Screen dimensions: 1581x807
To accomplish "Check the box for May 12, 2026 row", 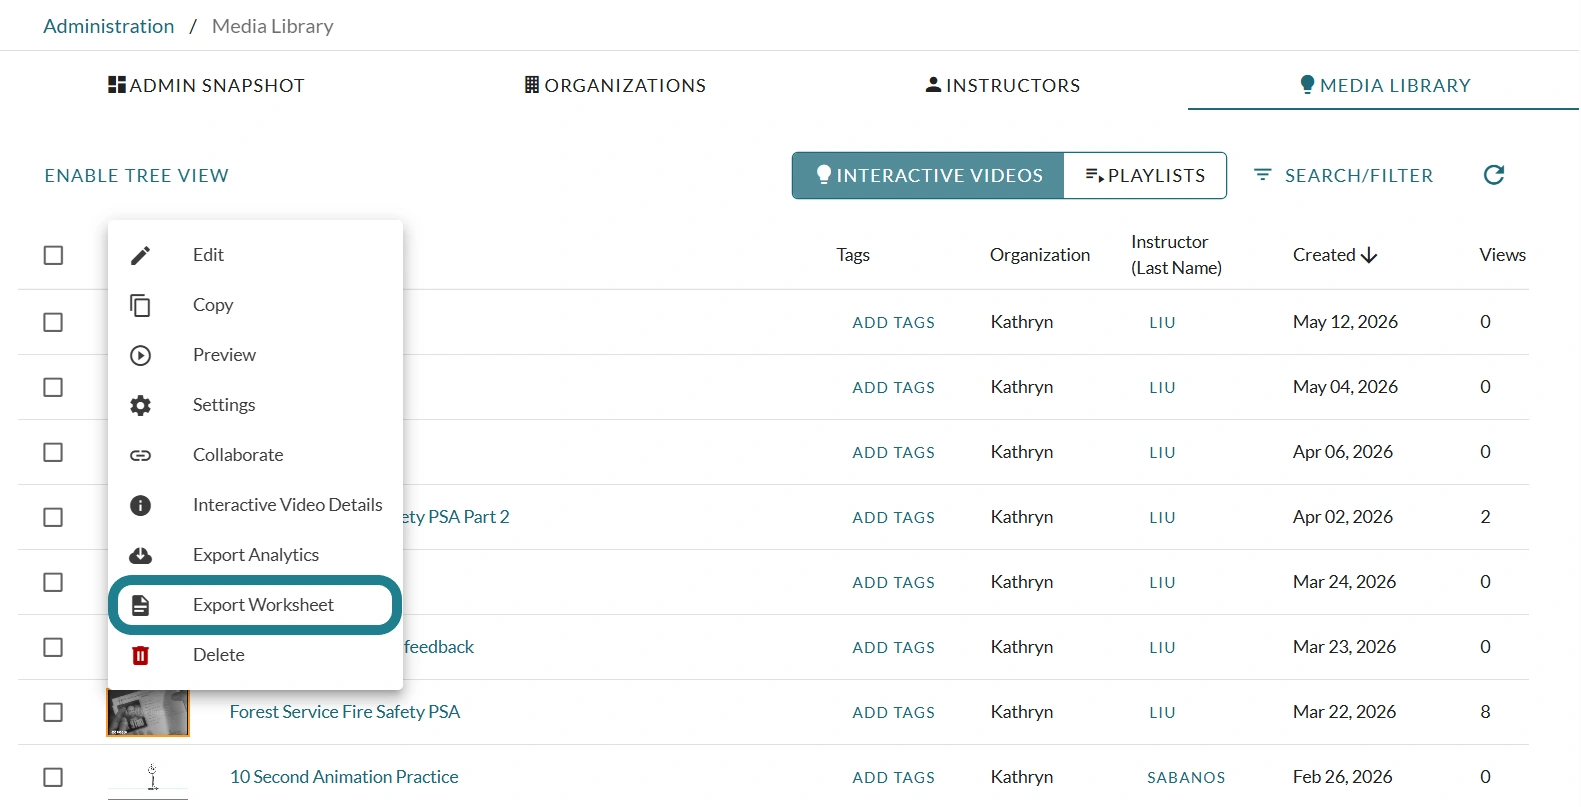I will click(54, 322).
